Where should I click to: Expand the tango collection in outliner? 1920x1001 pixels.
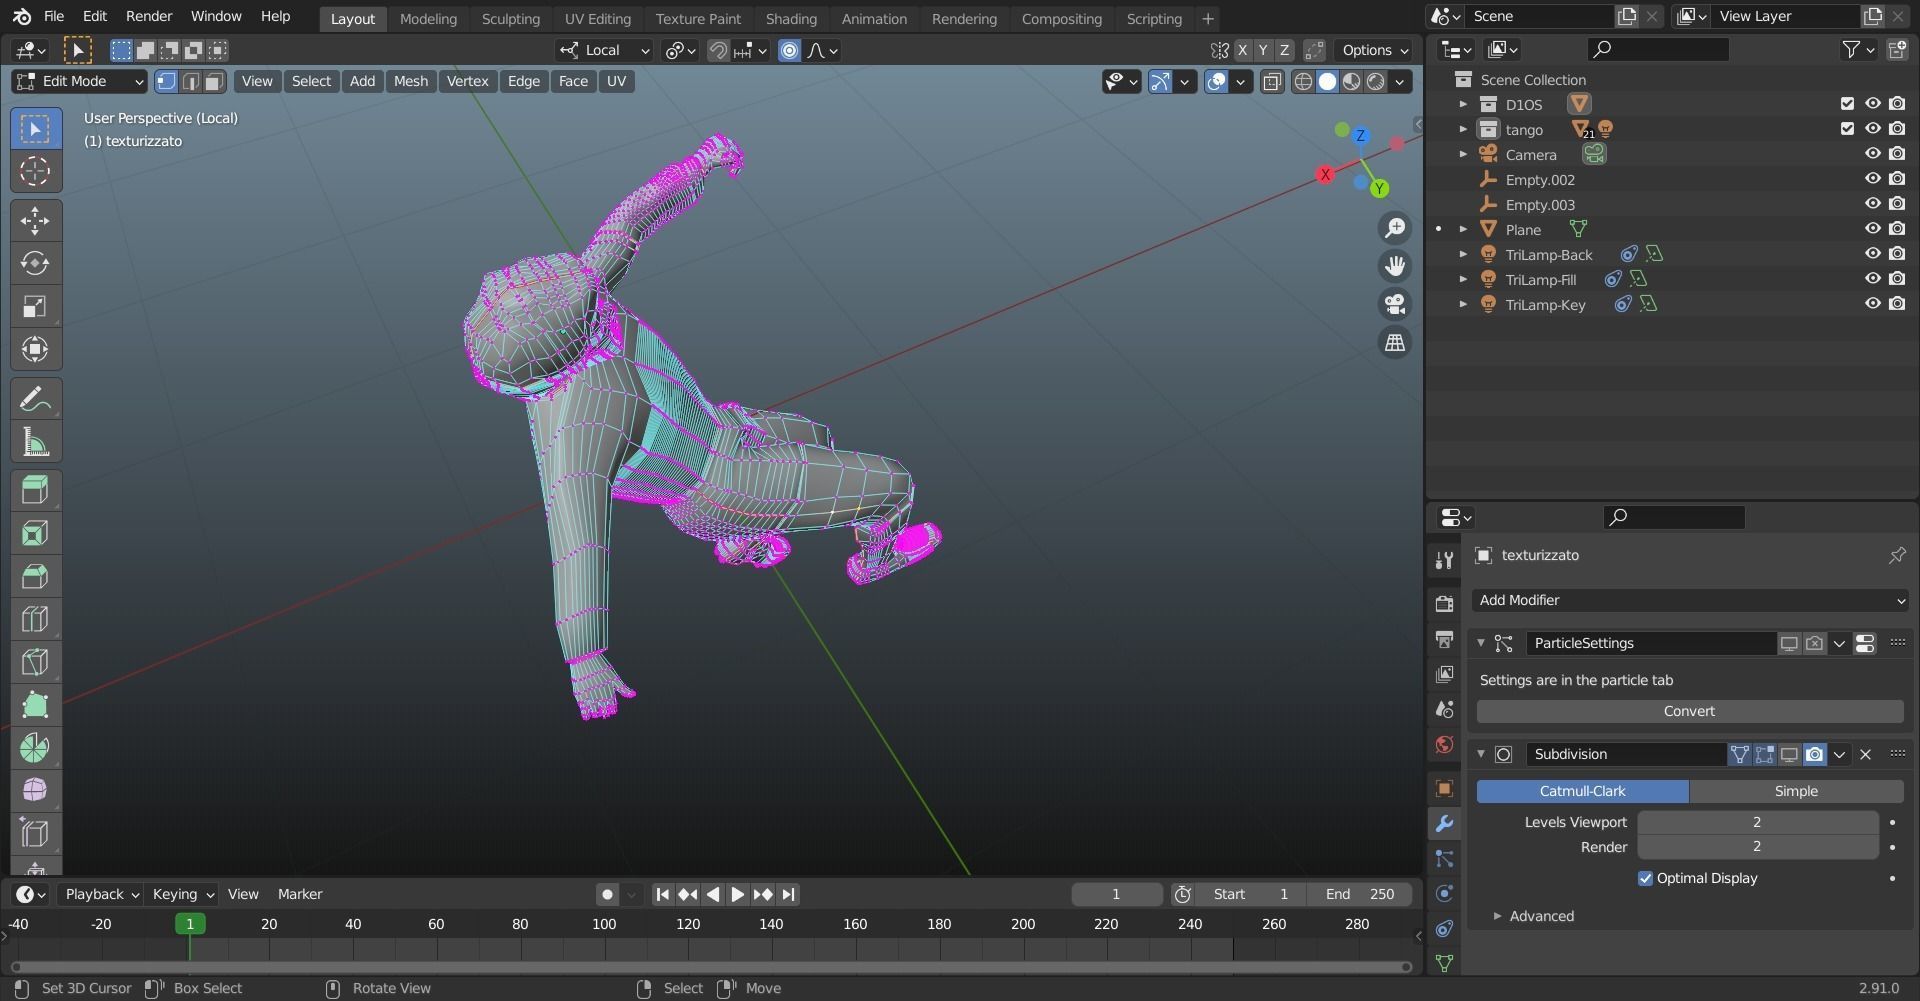1463,129
